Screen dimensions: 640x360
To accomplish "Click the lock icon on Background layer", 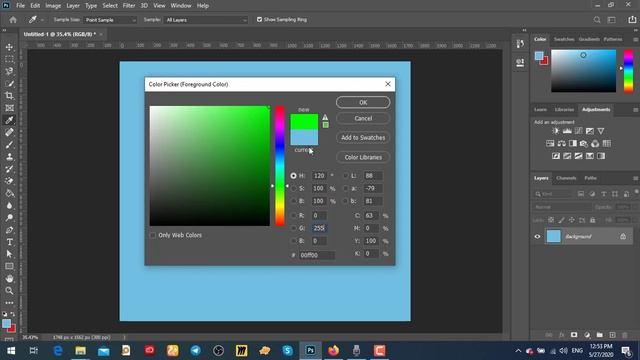I will [x=623, y=236].
